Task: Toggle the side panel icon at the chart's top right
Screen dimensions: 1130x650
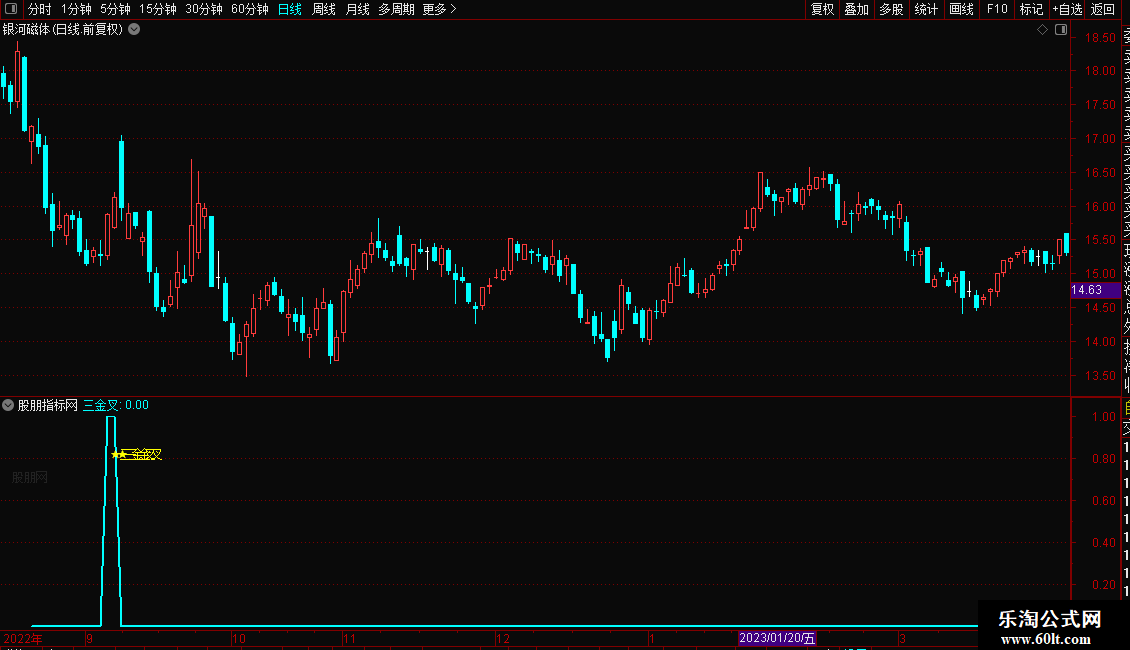Action: tap(1061, 30)
